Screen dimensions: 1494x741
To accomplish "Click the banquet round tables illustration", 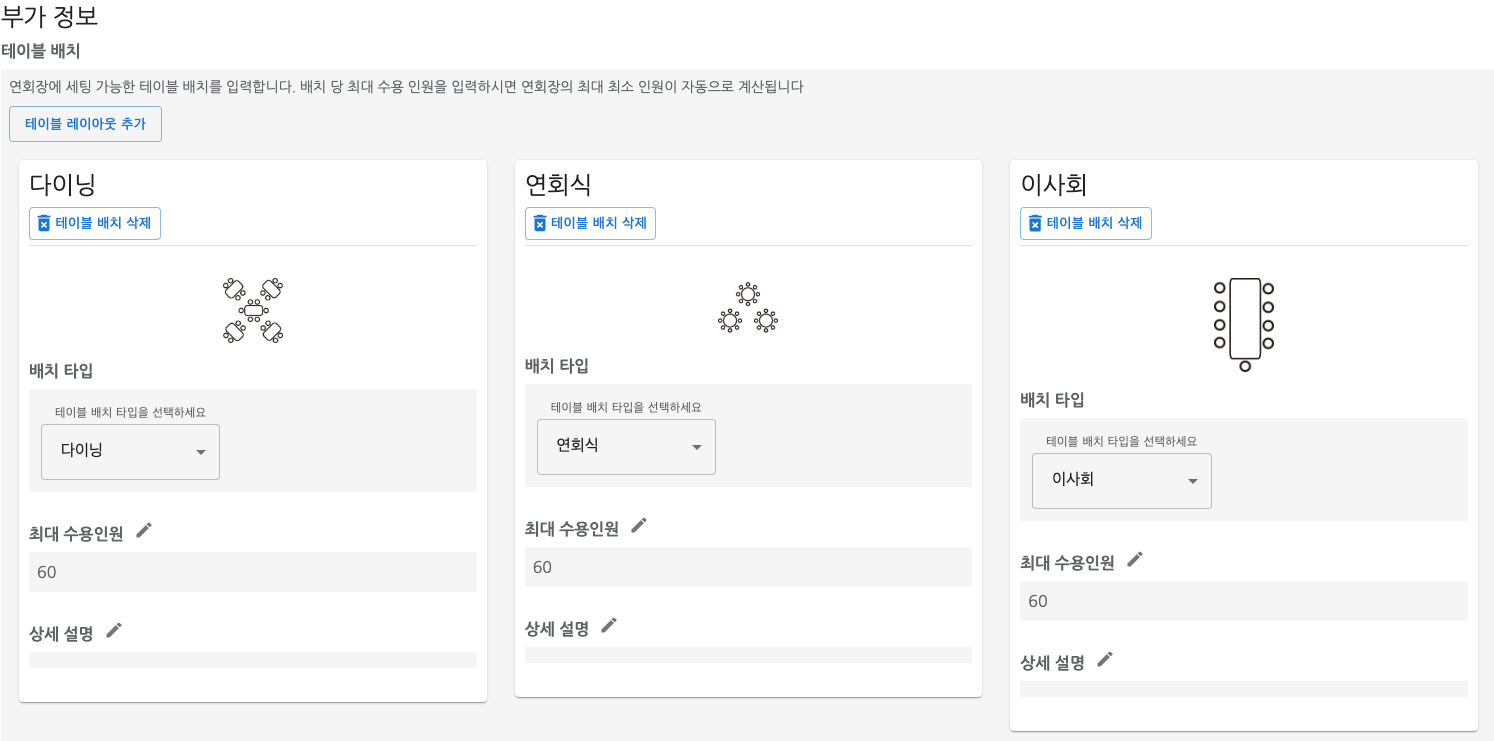I will click(748, 308).
